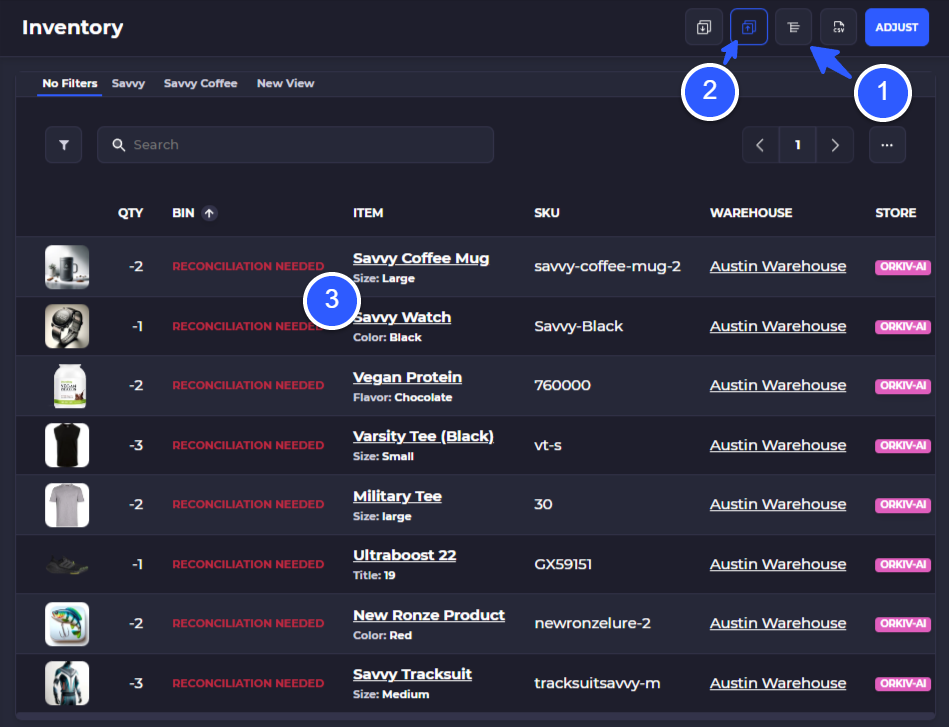The image size is (949, 727).
Task: Click SKU newronzelure-2 cell
Action: click(592, 623)
